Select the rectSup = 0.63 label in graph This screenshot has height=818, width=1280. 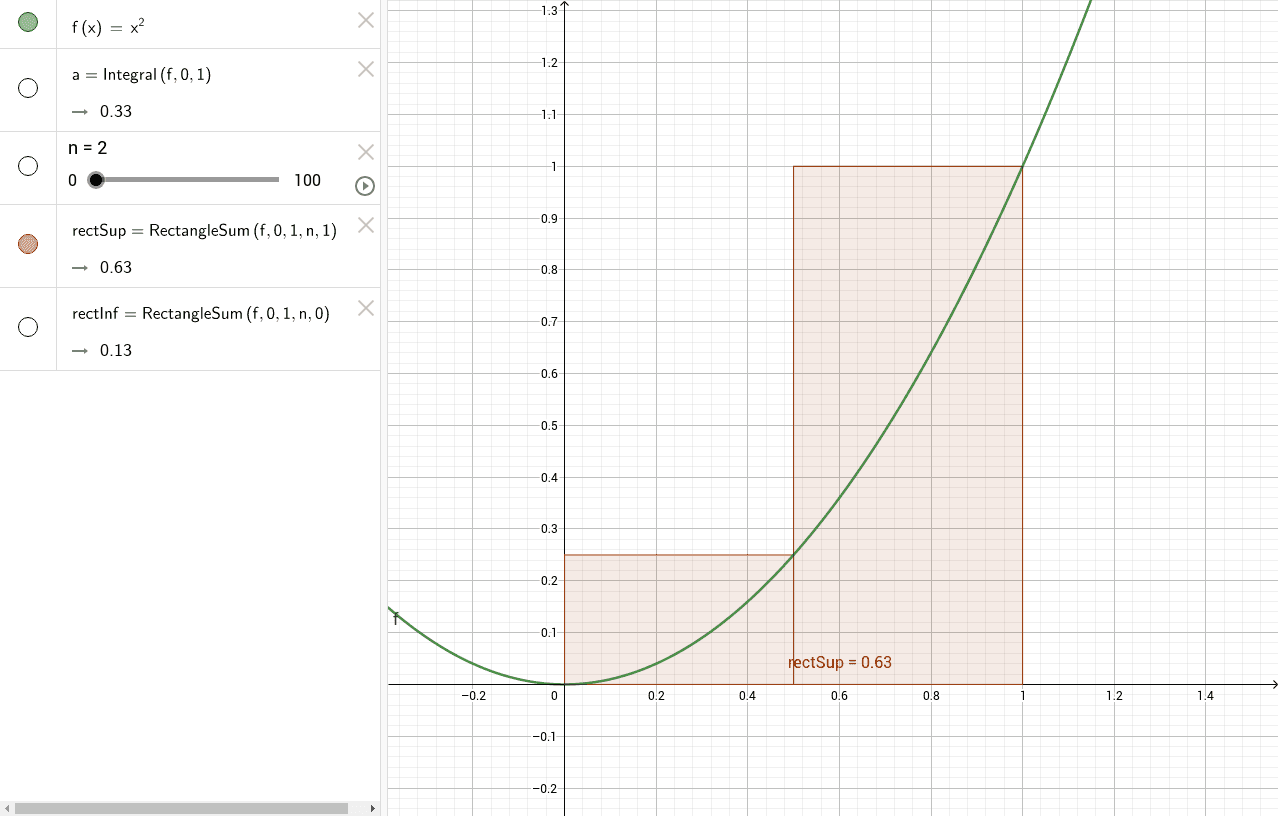pyautogui.click(x=839, y=662)
